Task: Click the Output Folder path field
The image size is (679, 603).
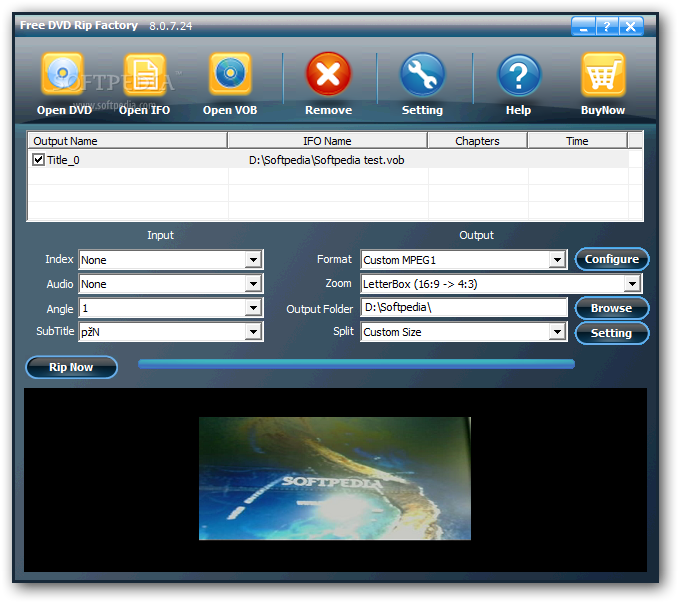Action: (464, 308)
